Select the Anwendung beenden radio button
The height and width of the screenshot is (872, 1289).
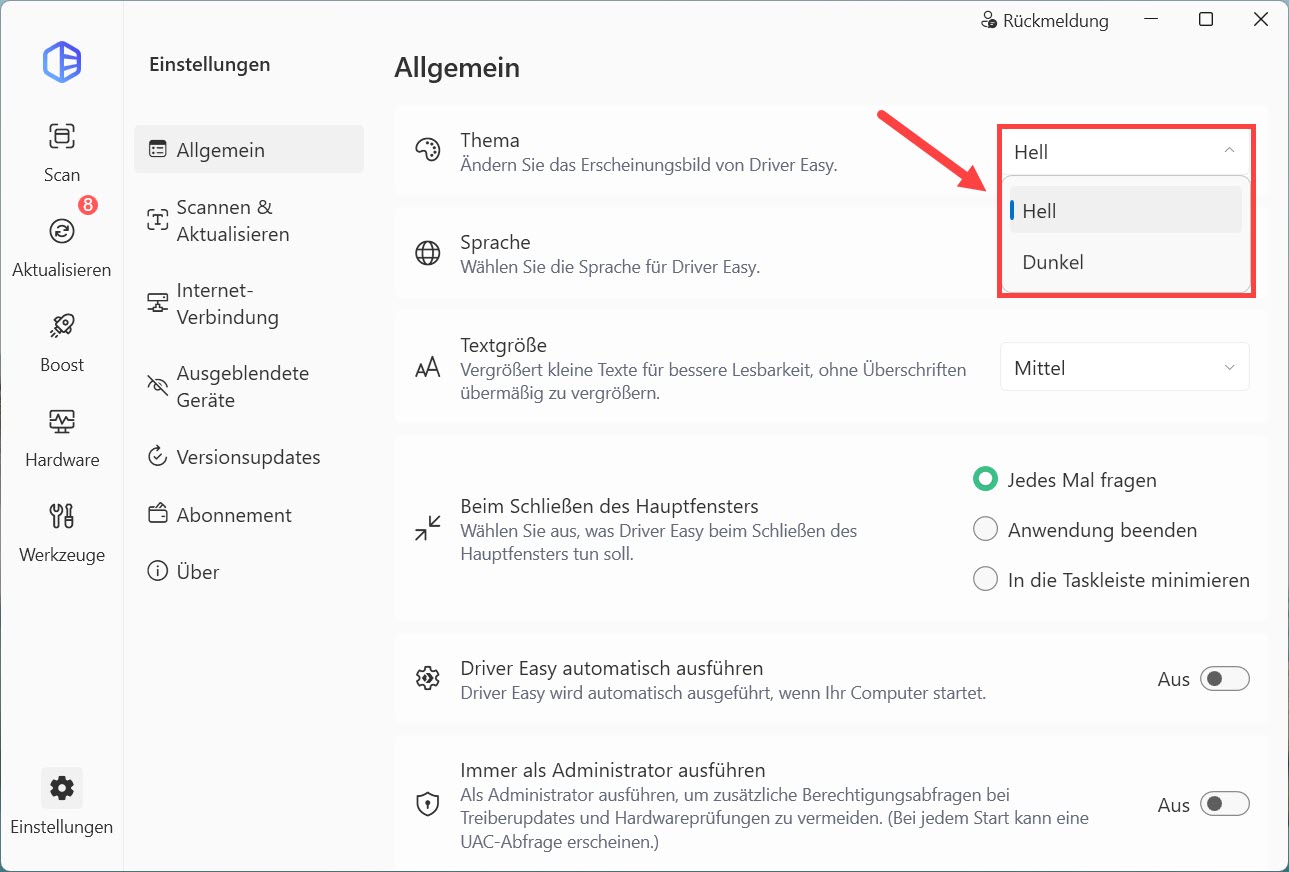(986, 530)
